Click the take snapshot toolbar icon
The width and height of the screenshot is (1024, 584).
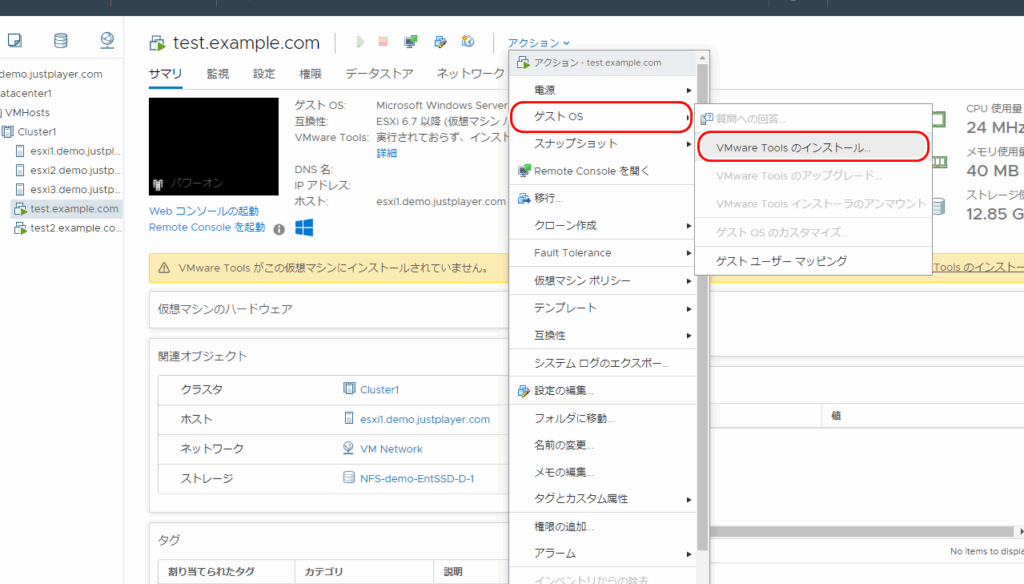point(467,42)
